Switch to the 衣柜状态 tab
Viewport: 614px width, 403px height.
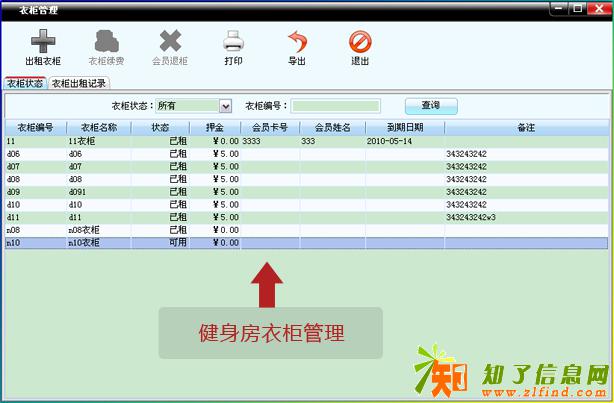point(25,83)
